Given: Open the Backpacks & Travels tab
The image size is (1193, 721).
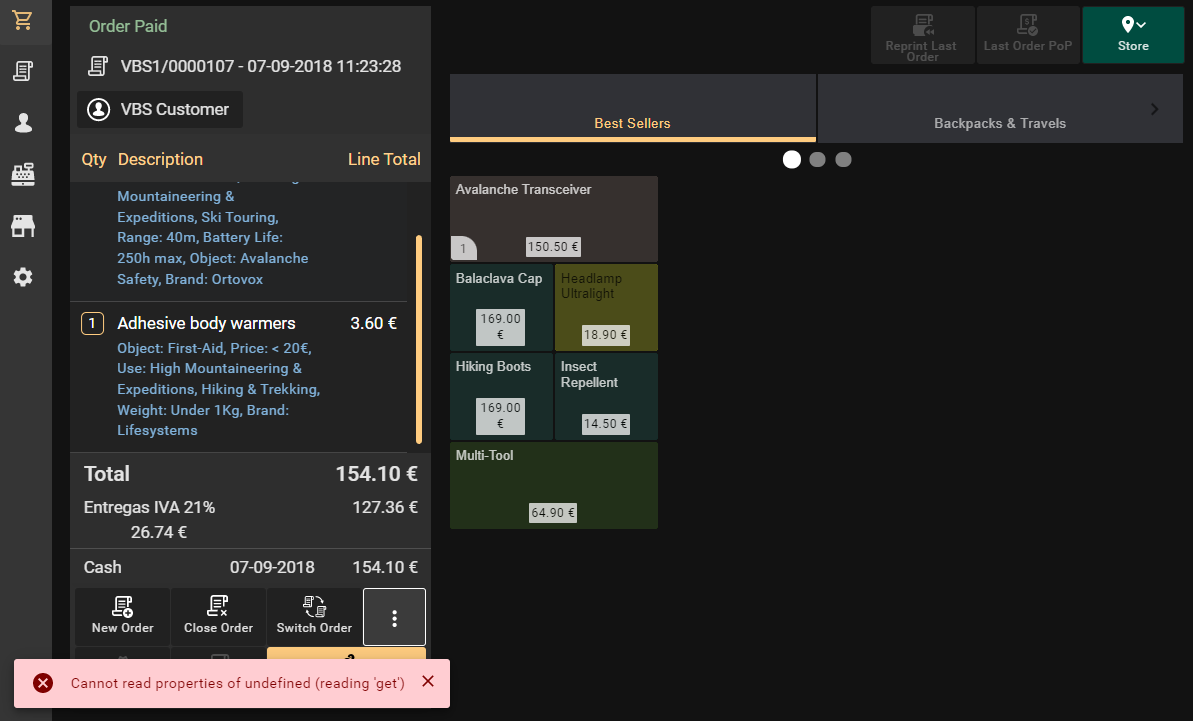Looking at the screenshot, I should (1000, 109).
